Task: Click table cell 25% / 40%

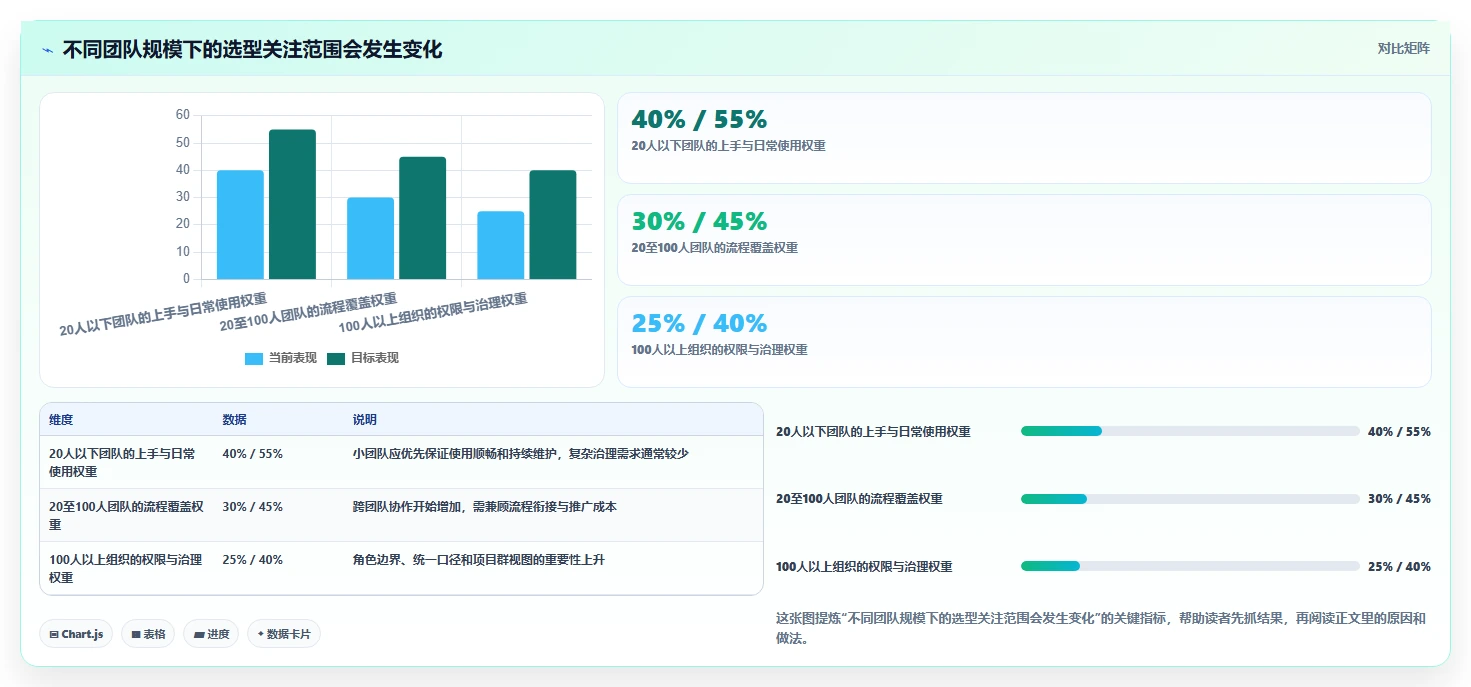Action: (253, 560)
